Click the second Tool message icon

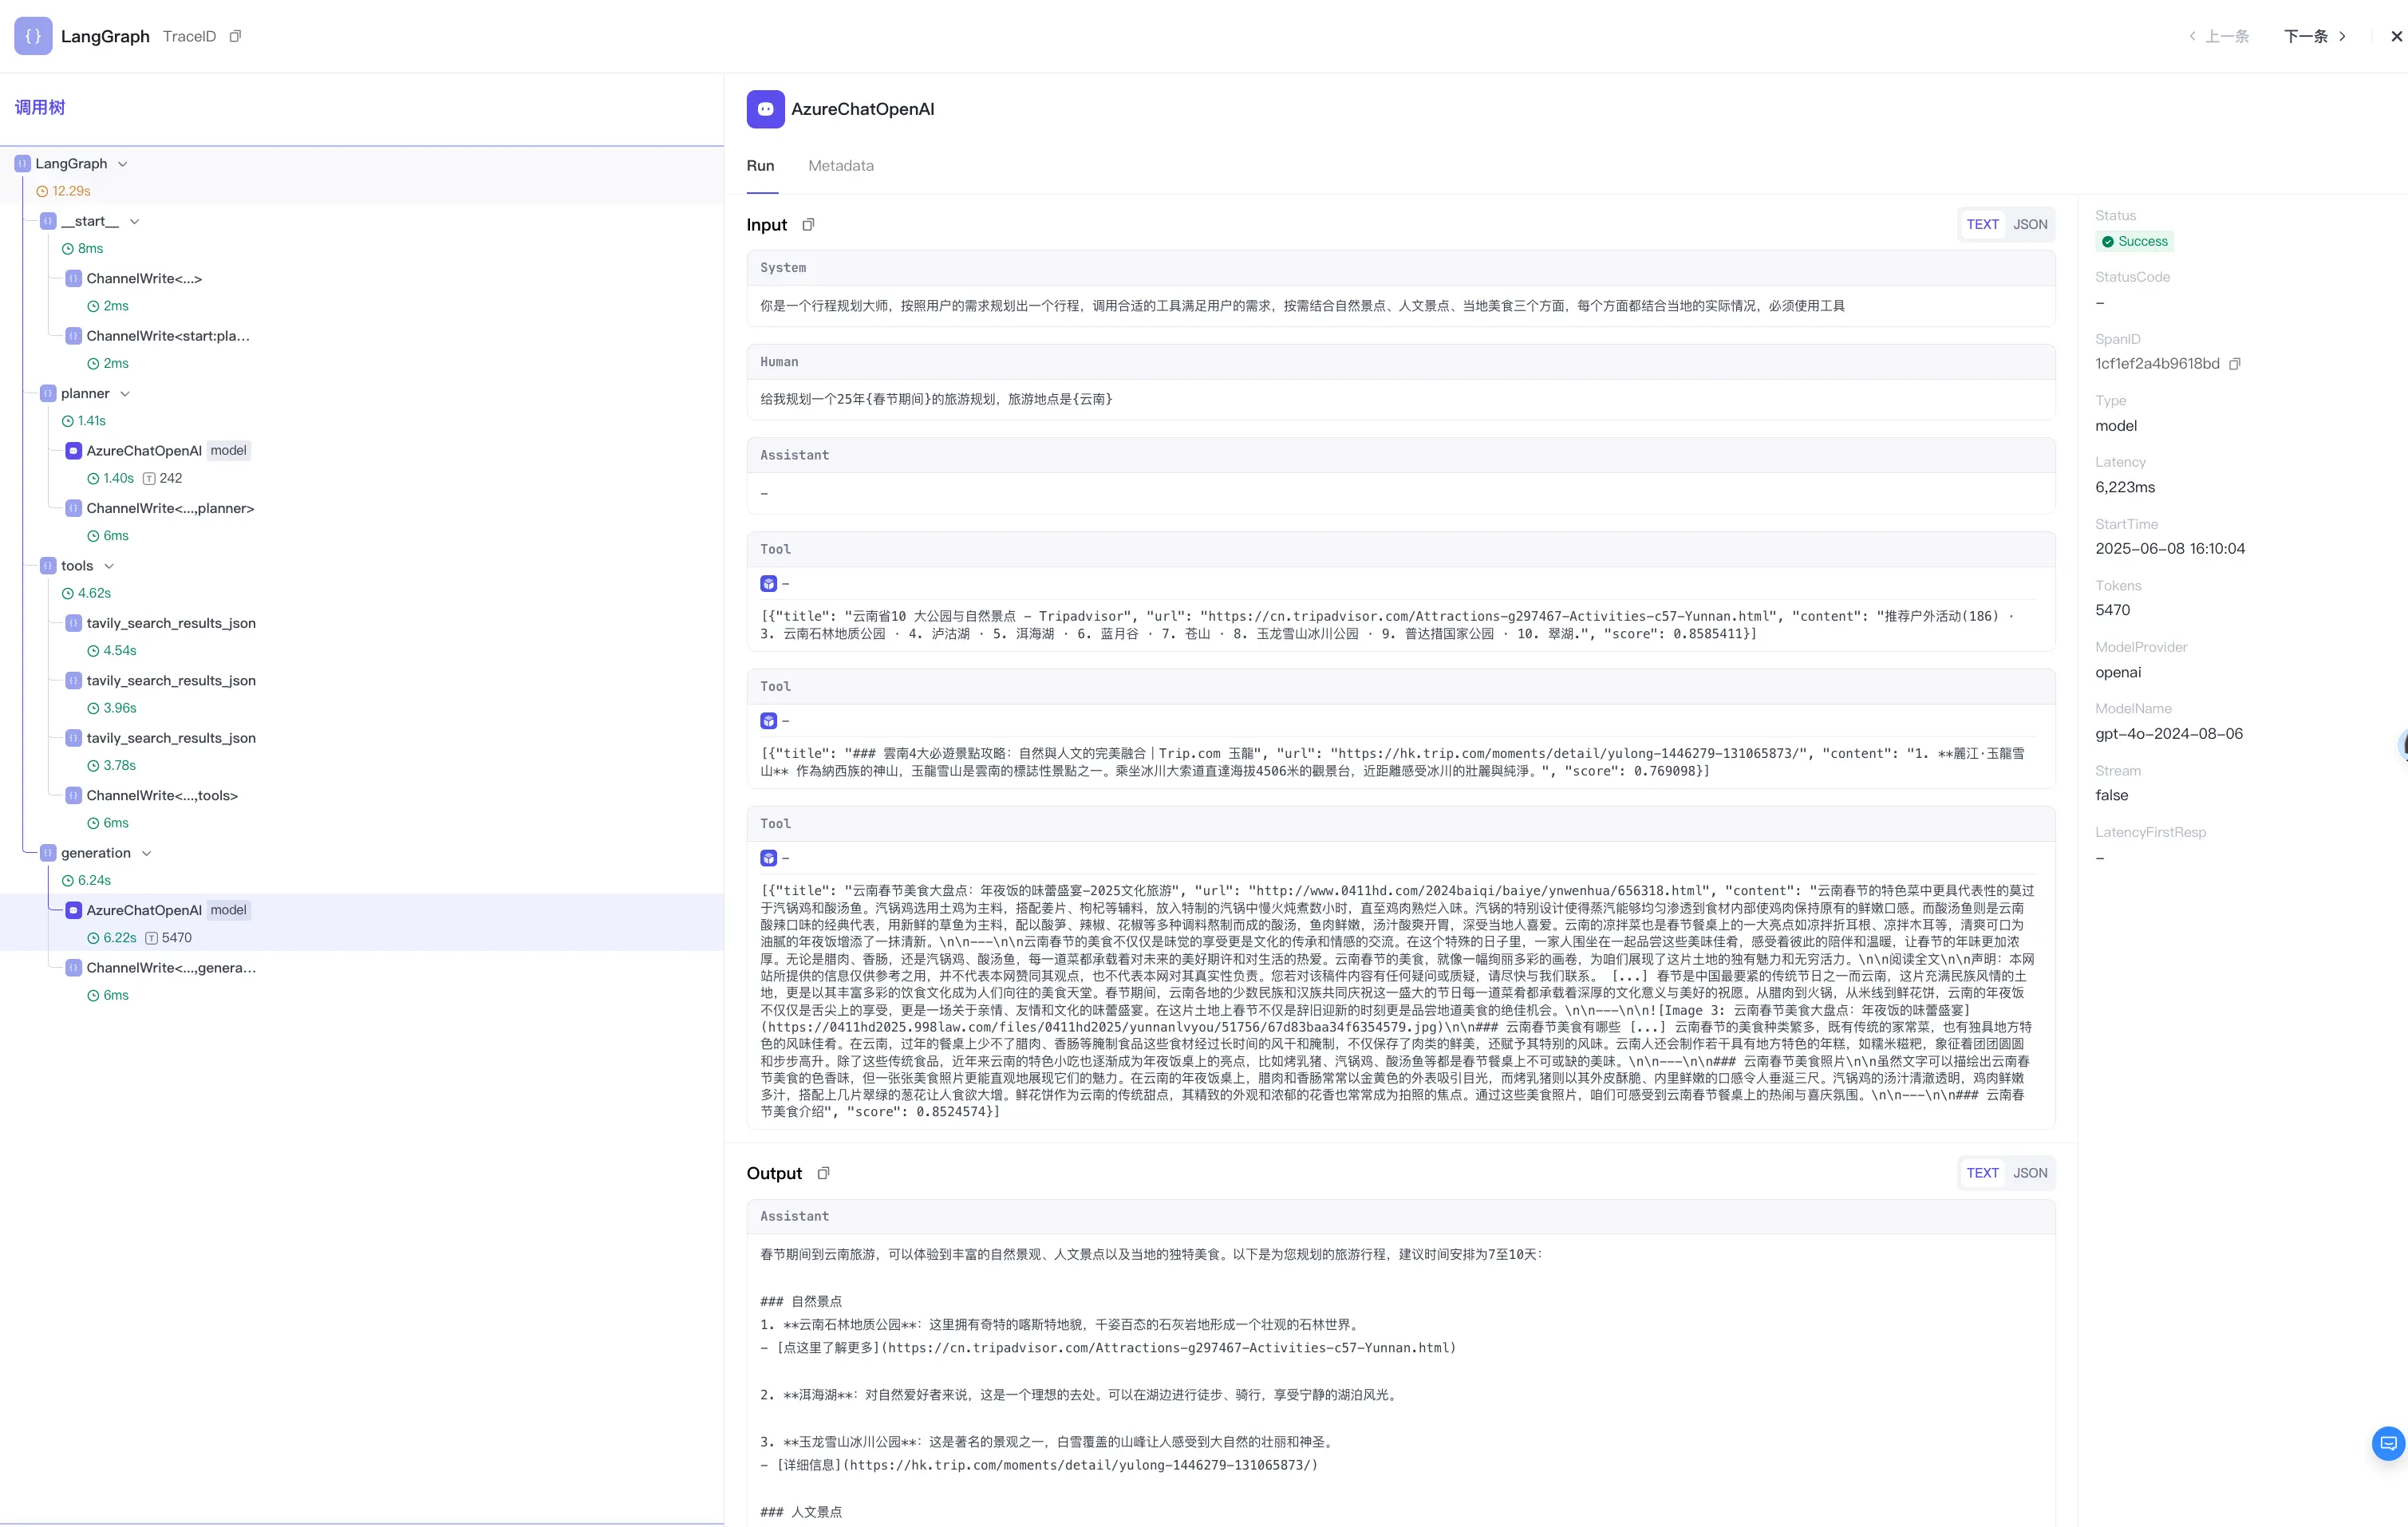tap(768, 721)
